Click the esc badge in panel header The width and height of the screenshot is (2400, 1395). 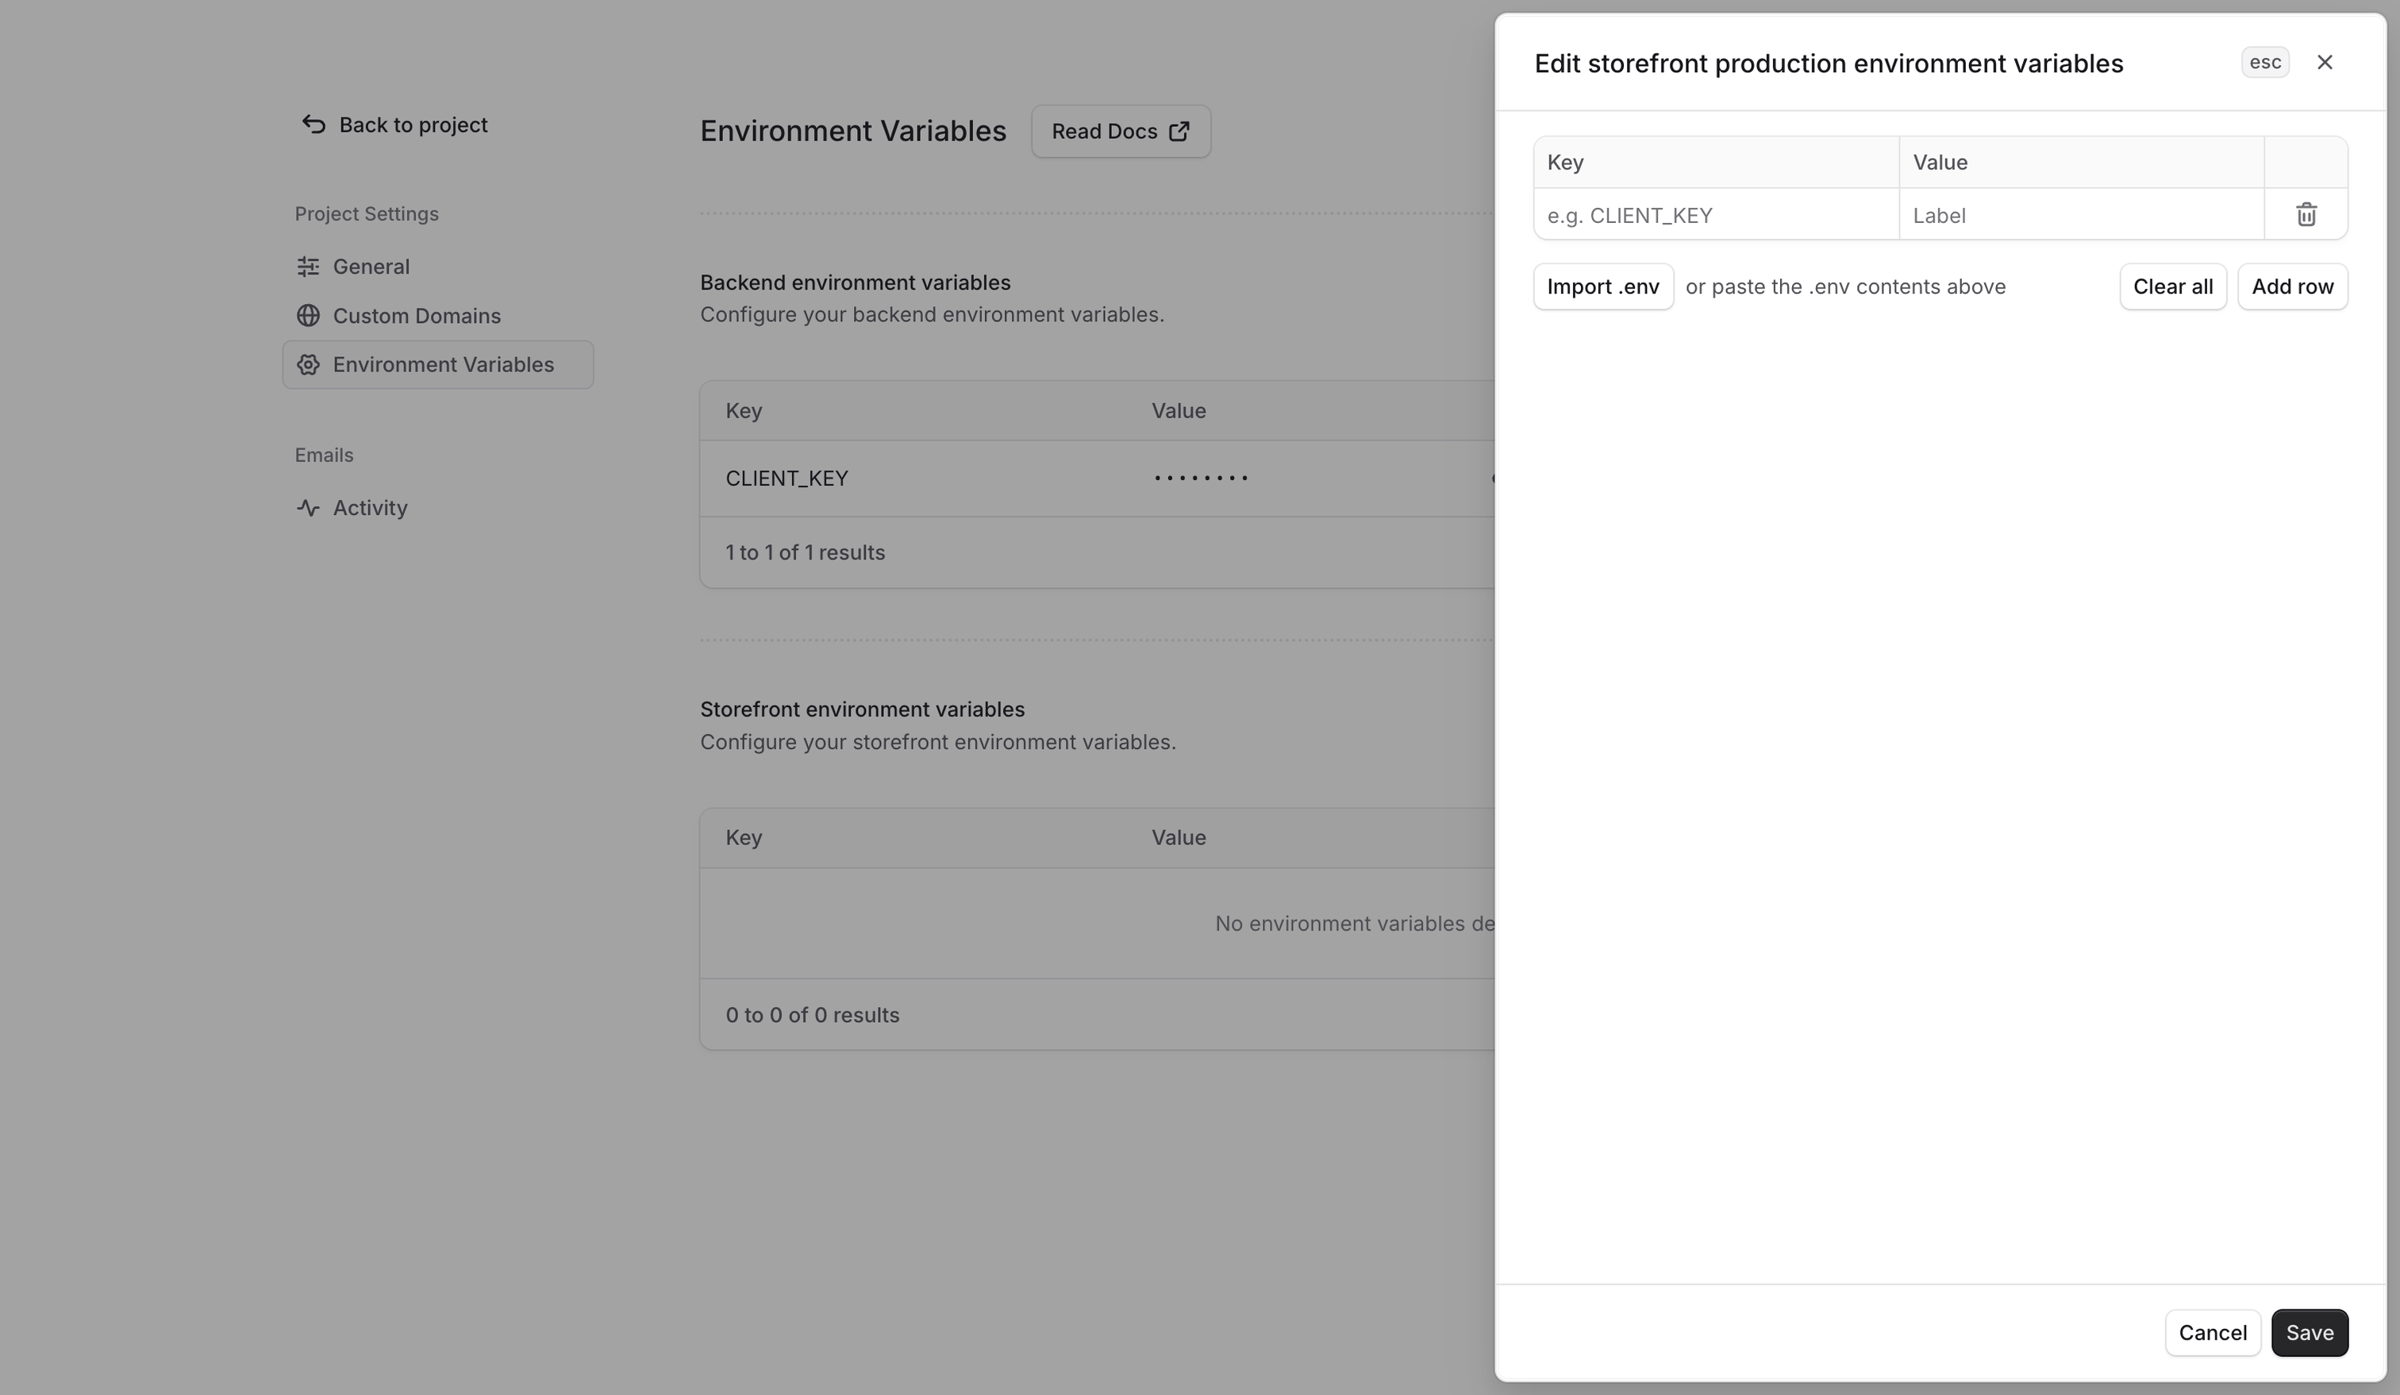pos(2265,62)
